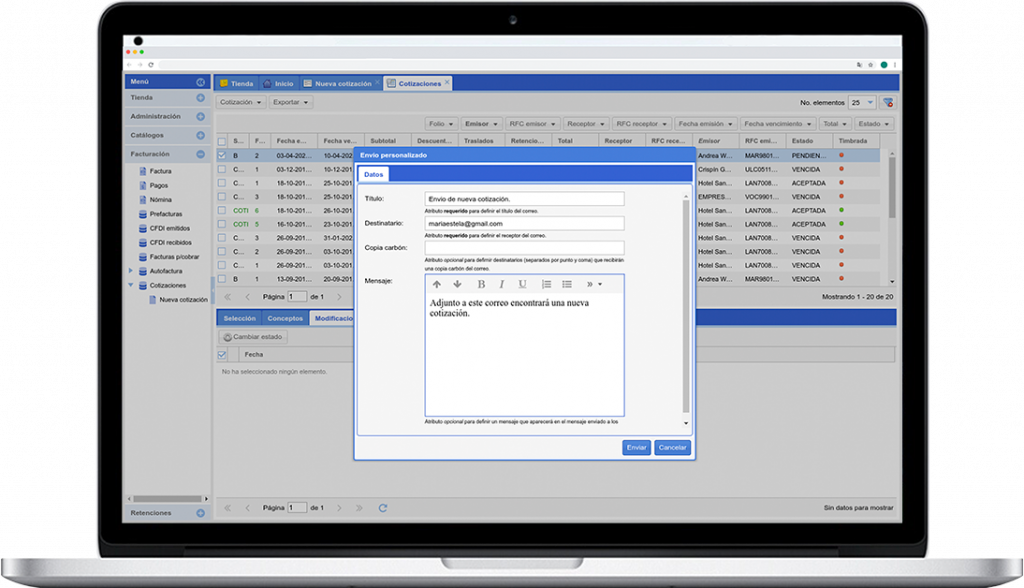This screenshot has height=588, width=1024.
Task: Toggle the checked checkbox on first row
Action: pyautogui.click(x=222, y=156)
